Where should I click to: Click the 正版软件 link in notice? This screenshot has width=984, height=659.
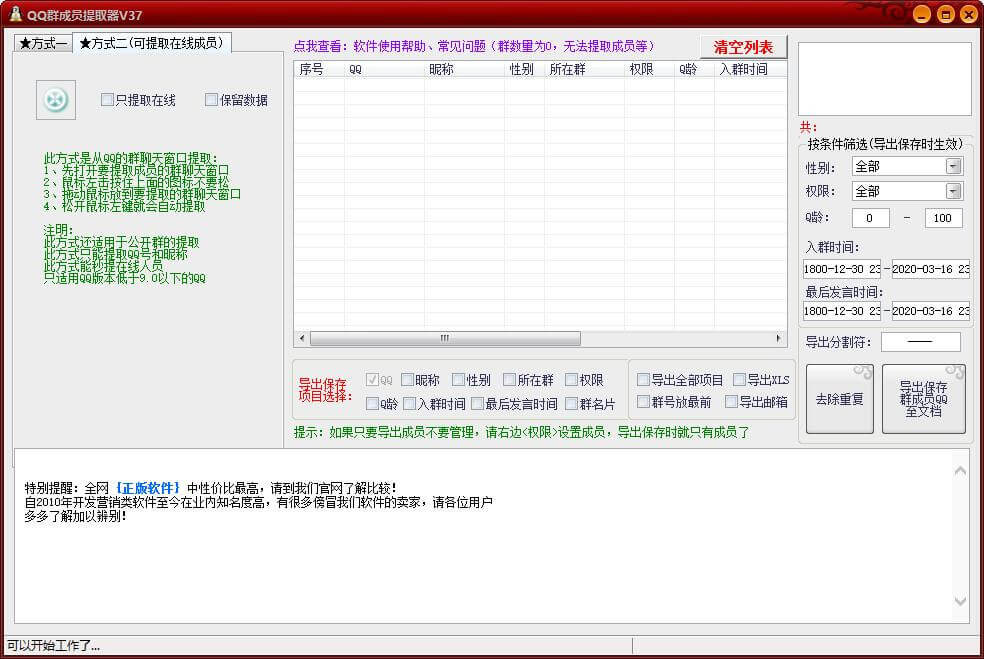click(148, 488)
